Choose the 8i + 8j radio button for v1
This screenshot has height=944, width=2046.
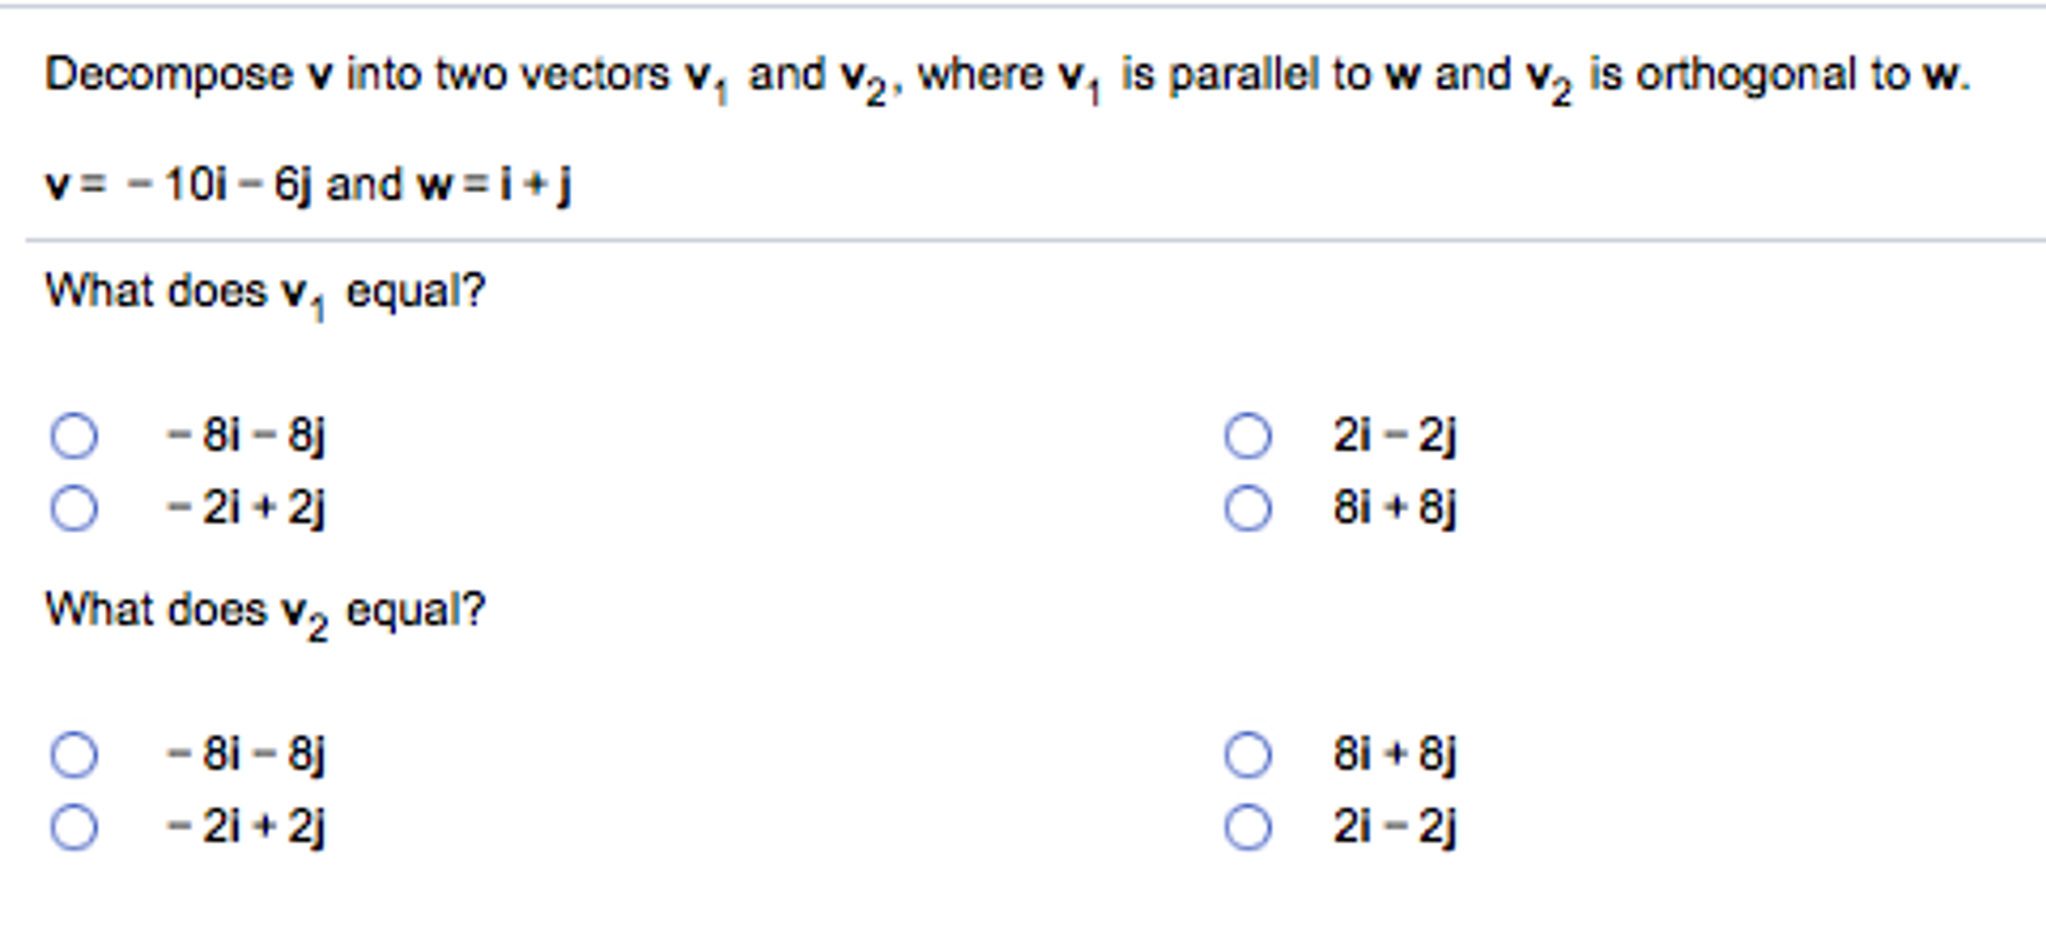click(x=1247, y=508)
